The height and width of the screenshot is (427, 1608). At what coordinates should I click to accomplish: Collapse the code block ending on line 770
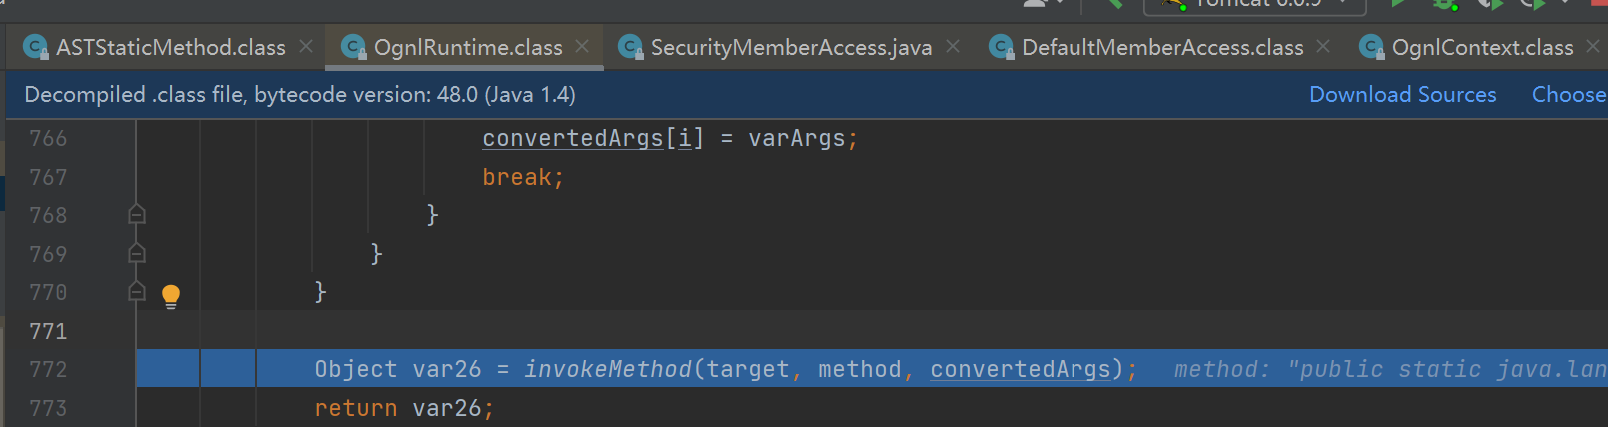coord(137,292)
